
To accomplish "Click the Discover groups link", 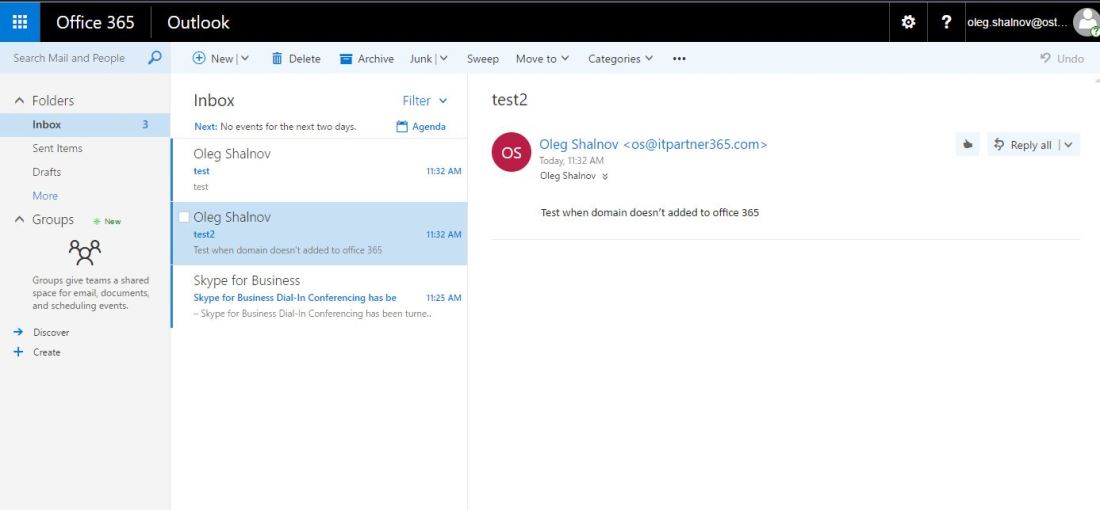I will 51,332.
